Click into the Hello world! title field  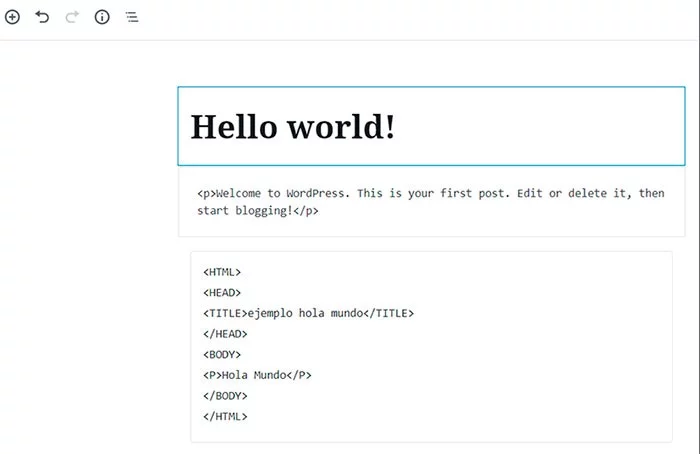tap(431, 126)
